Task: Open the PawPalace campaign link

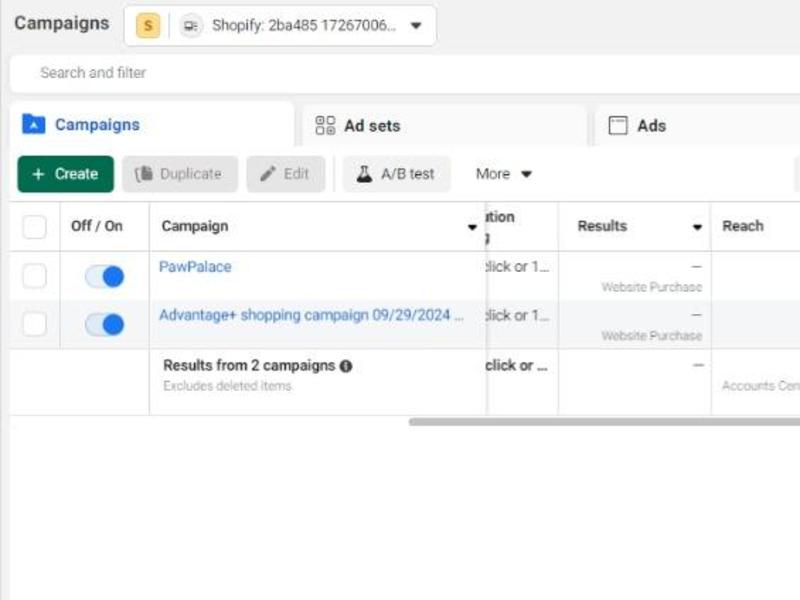Action: point(195,266)
